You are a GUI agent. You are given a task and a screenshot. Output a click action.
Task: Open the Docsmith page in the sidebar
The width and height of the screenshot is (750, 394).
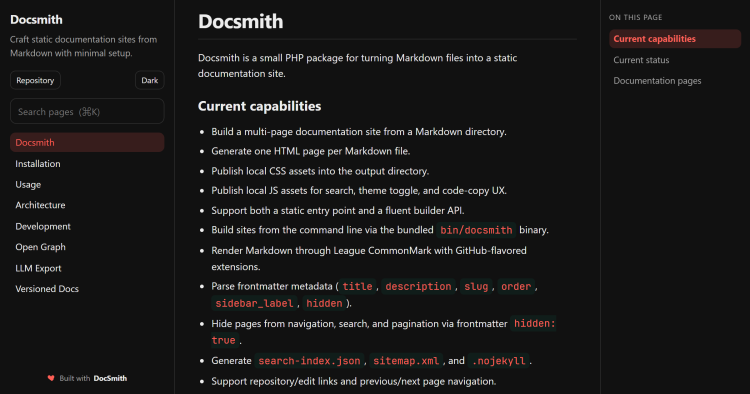87,142
